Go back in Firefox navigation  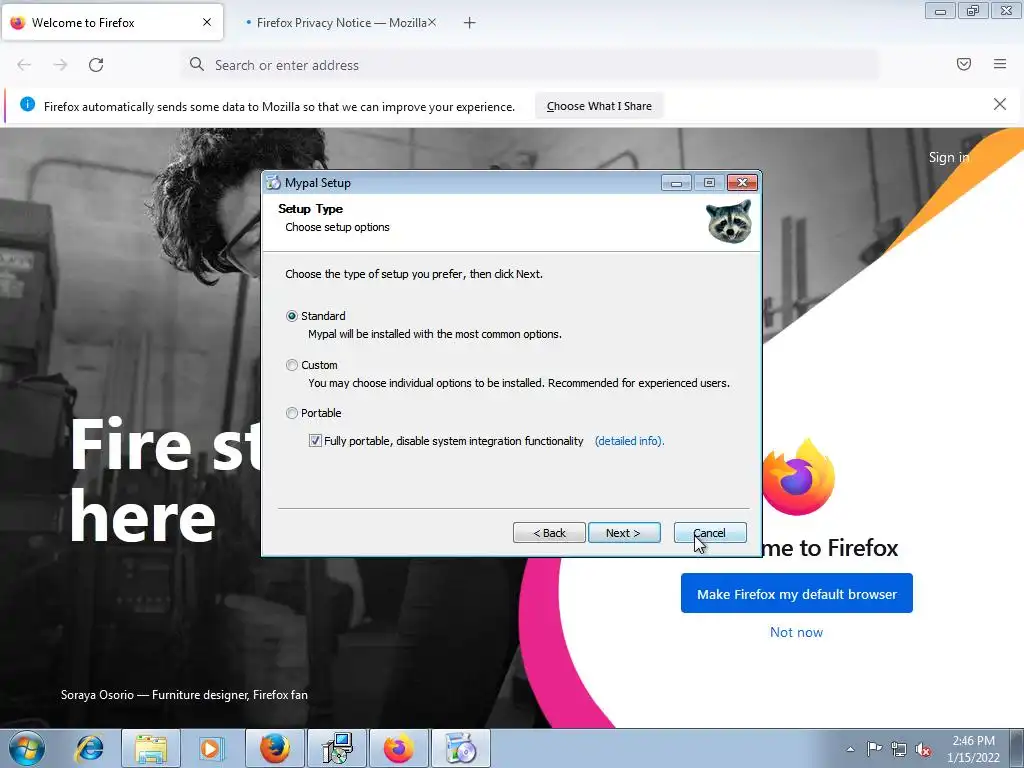pyautogui.click(x=24, y=65)
